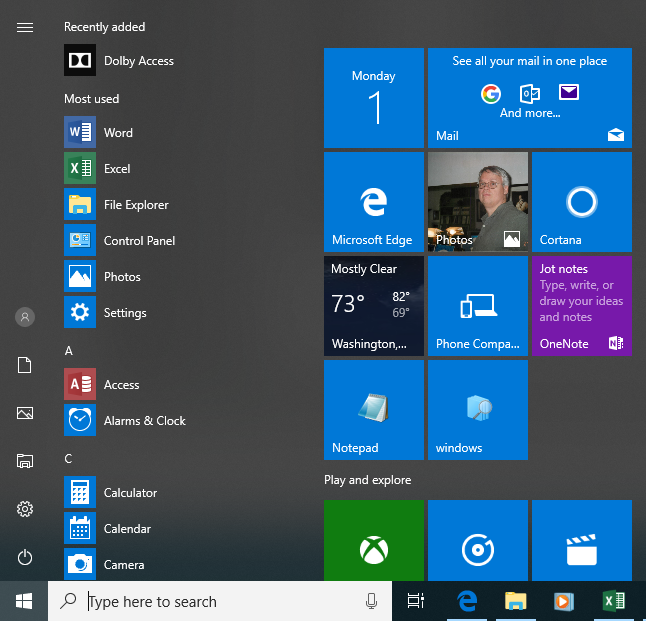Activate the microphone in search box
Image resolution: width=646 pixels, height=621 pixels.
click(x=371, y=601)
